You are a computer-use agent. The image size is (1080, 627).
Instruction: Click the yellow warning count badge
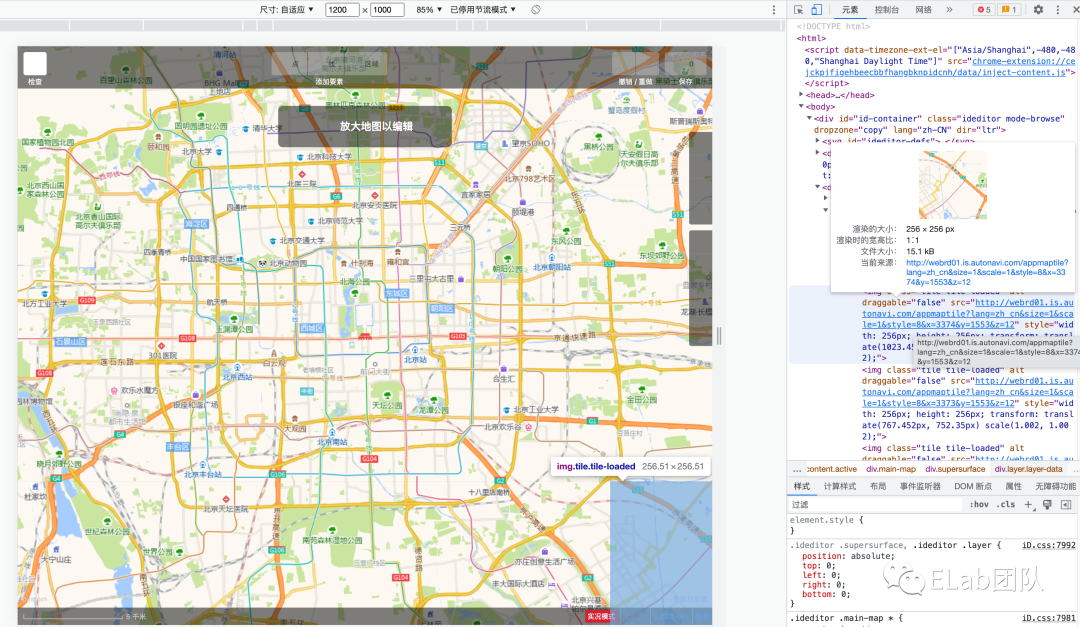point(1009,10)
